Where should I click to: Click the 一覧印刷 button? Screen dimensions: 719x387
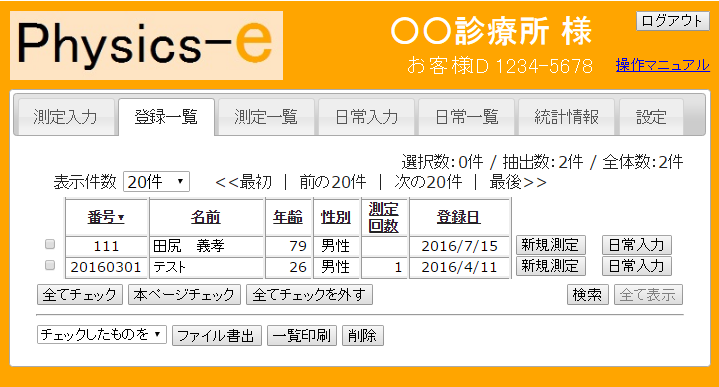(x=302, y=336)
